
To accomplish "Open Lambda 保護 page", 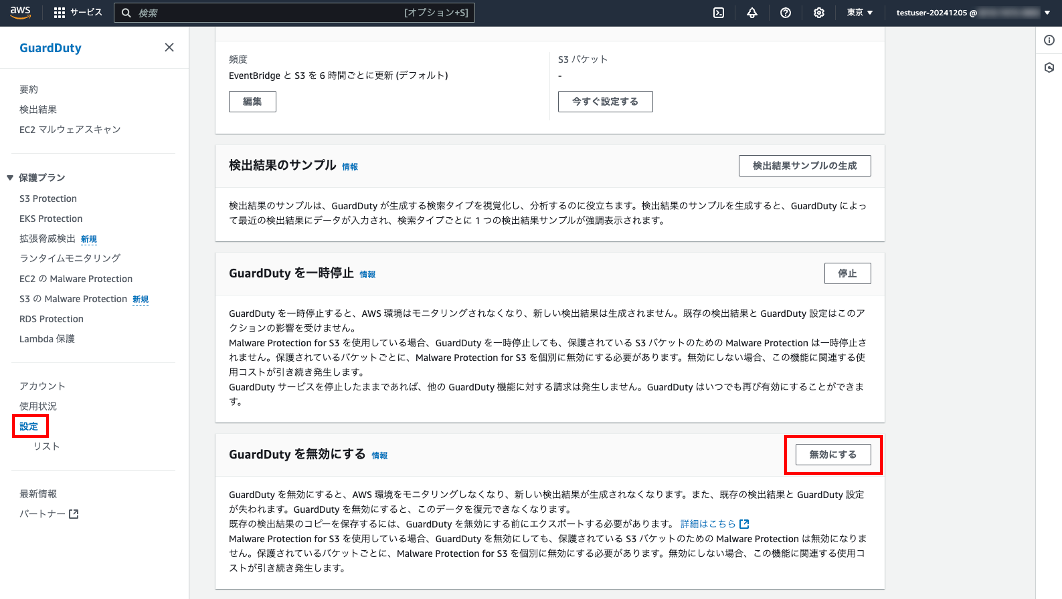I will pos(47,339).
